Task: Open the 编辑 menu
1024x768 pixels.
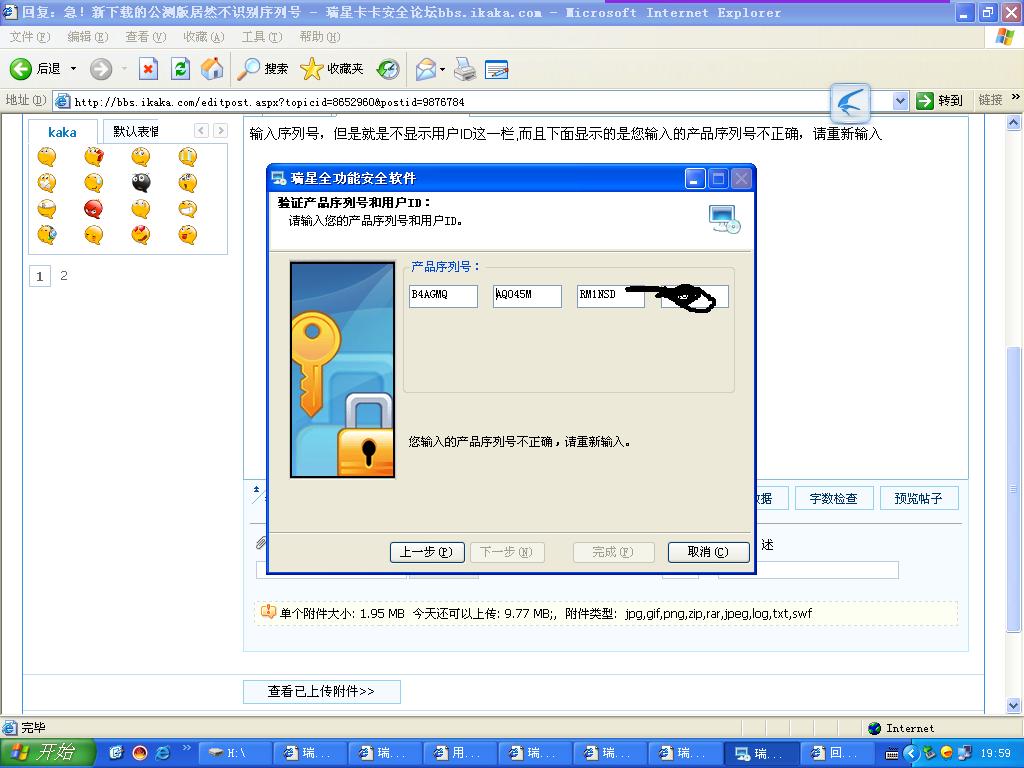Action: [x=88, y=37]
